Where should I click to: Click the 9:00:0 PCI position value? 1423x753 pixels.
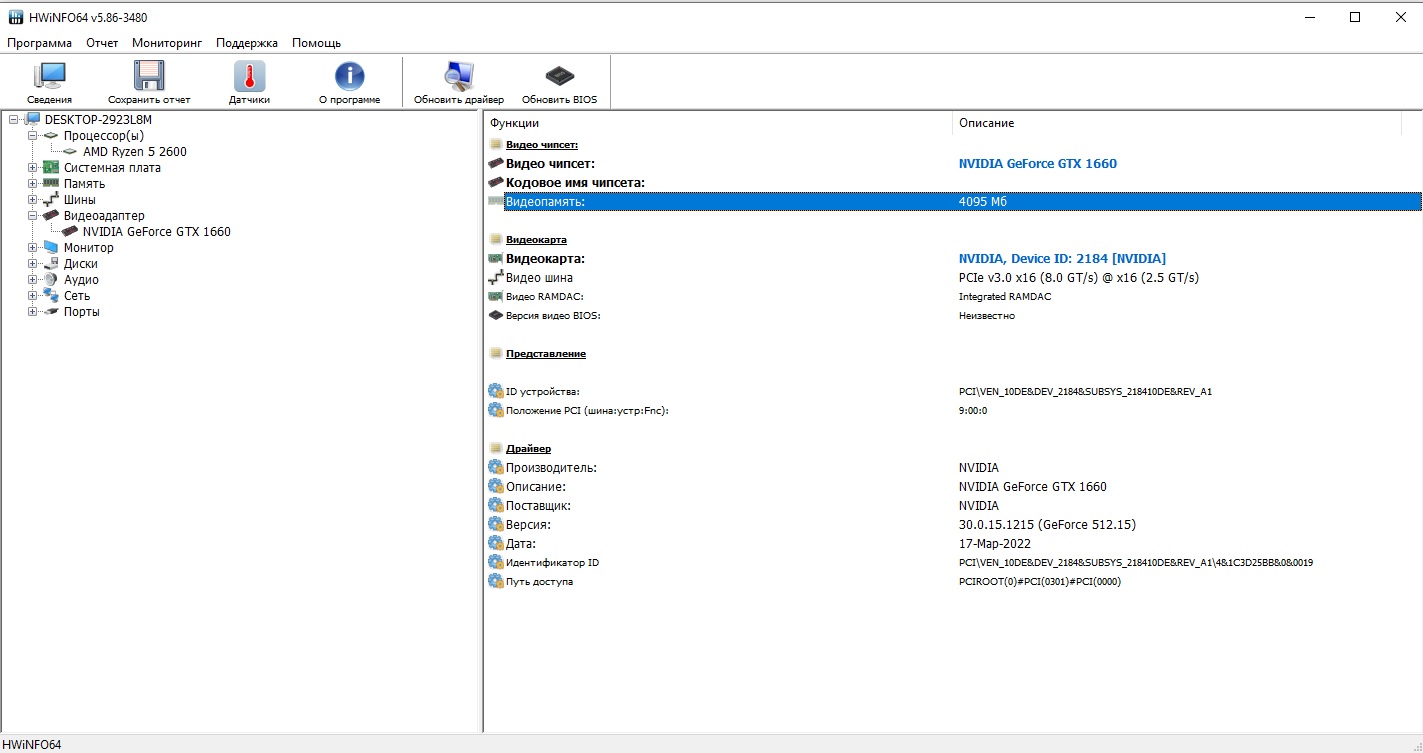973,410
